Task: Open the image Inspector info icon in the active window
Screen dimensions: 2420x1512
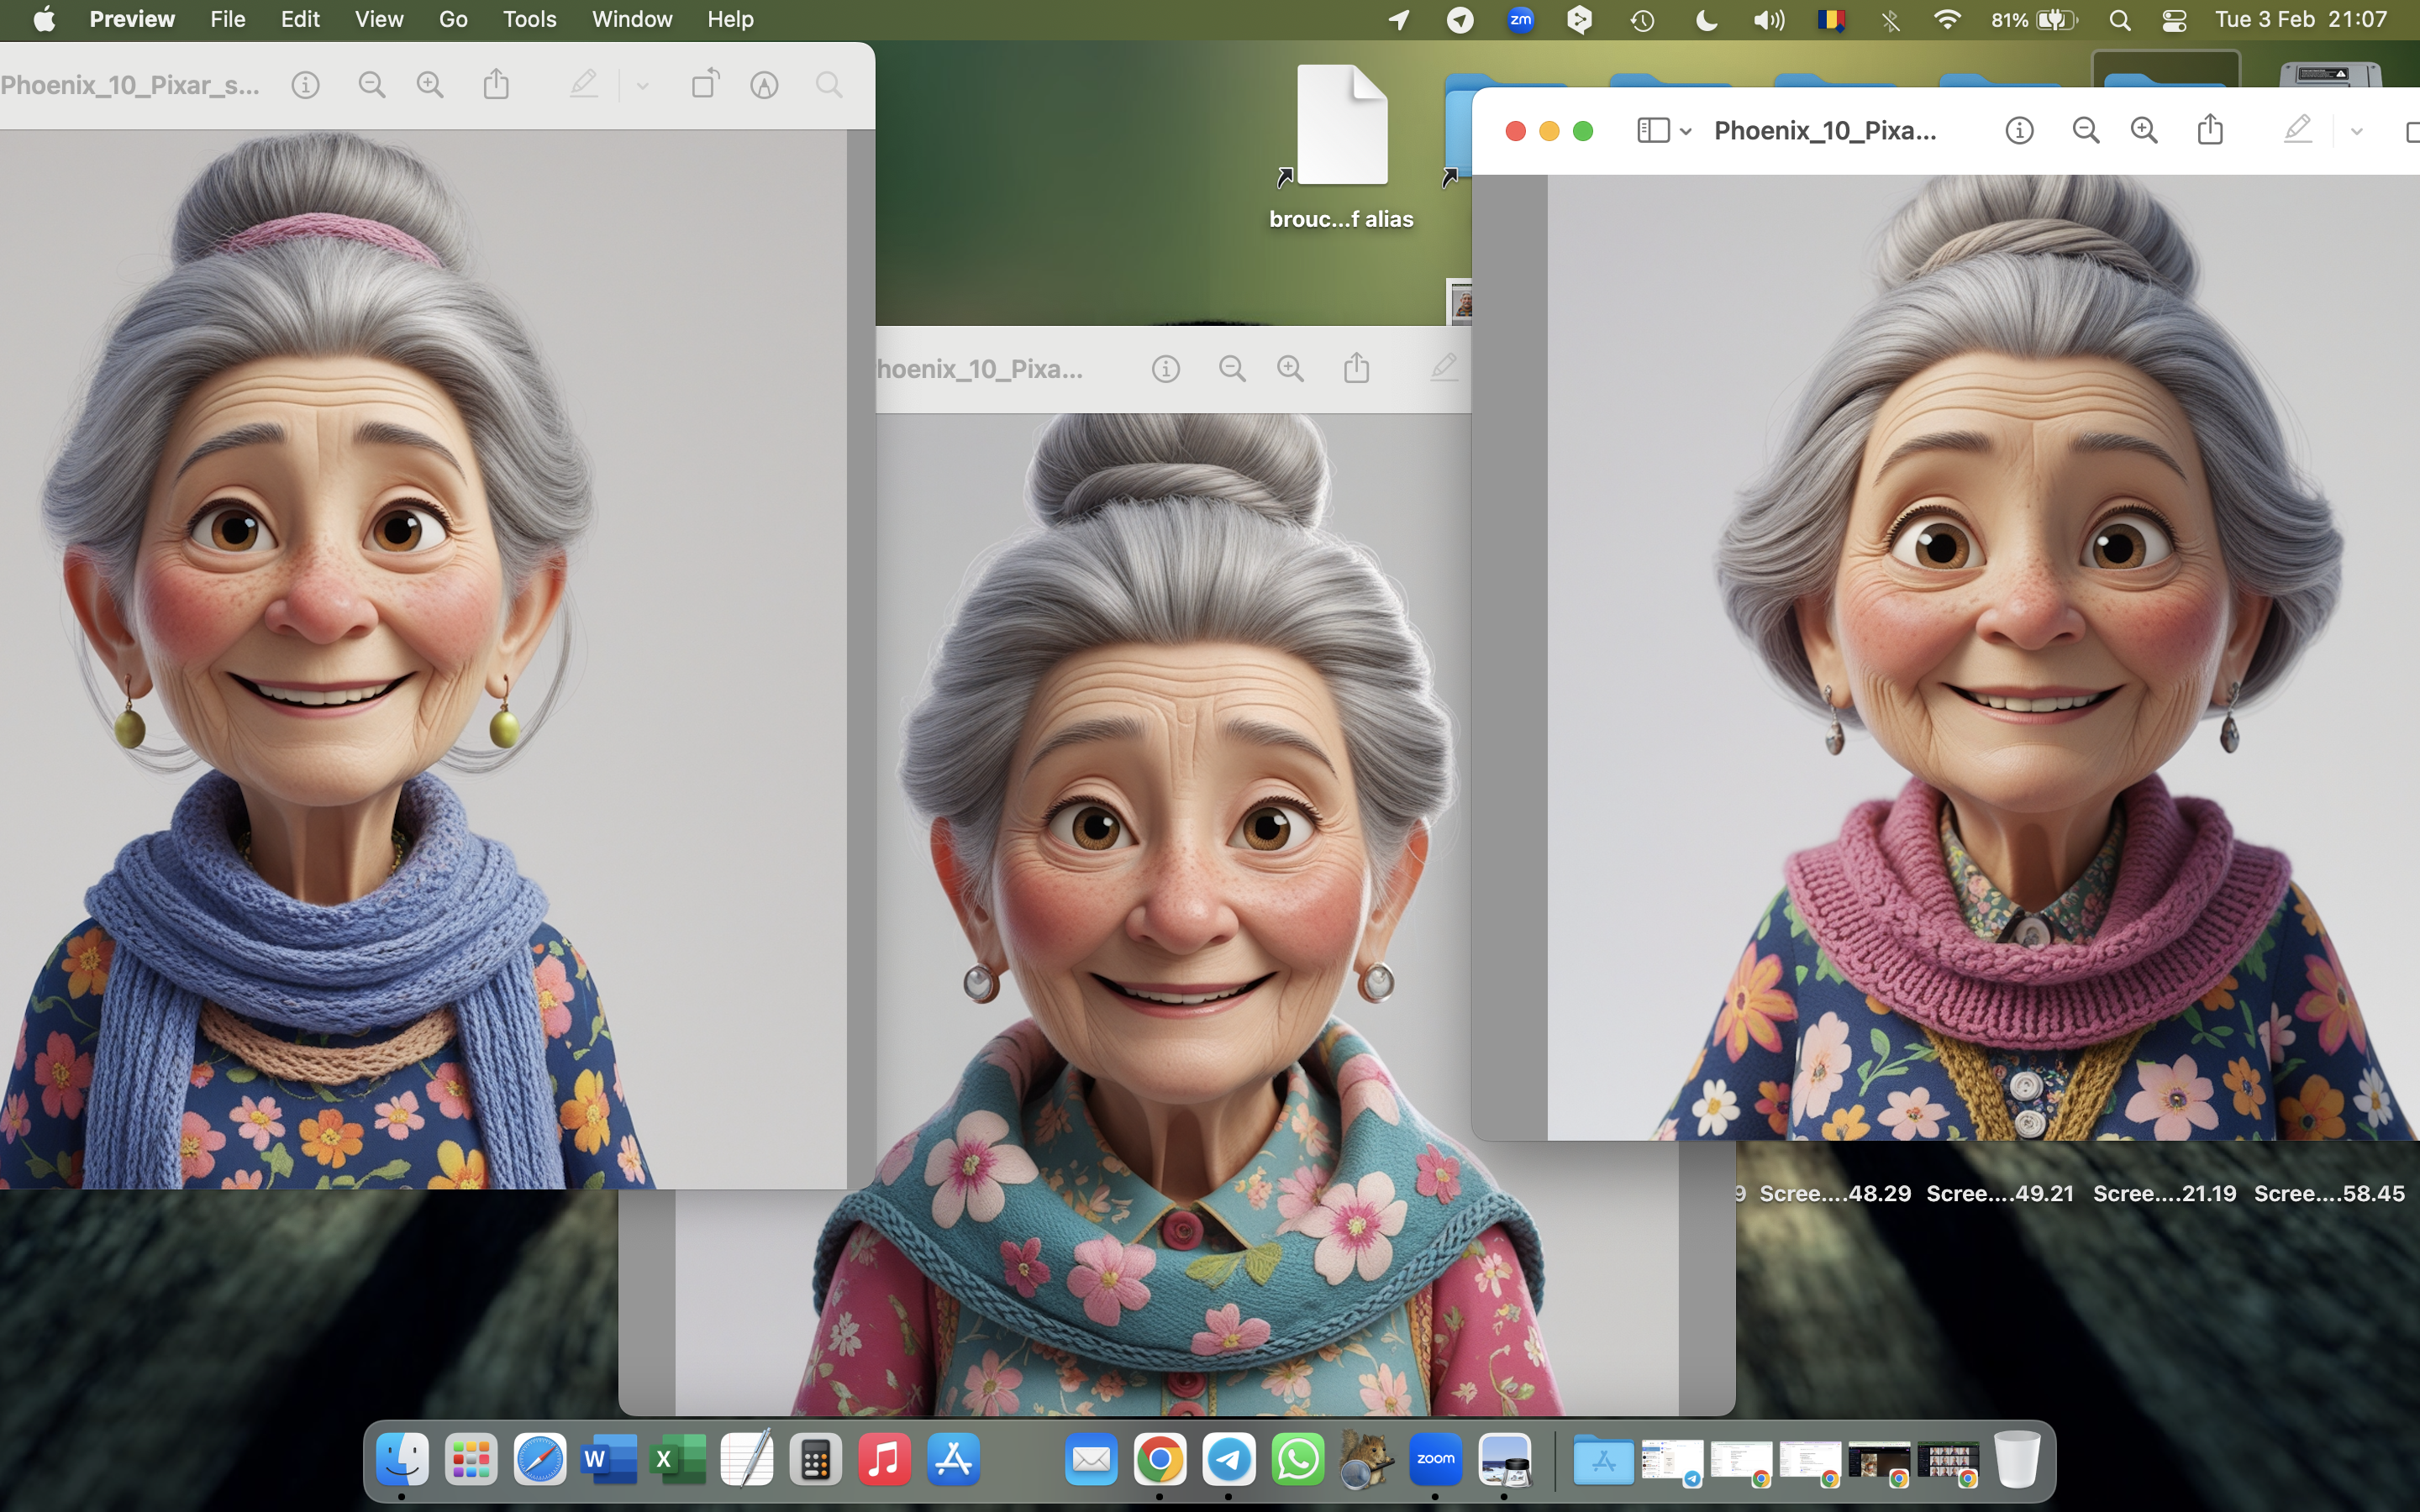Action: pos(2019,131)
